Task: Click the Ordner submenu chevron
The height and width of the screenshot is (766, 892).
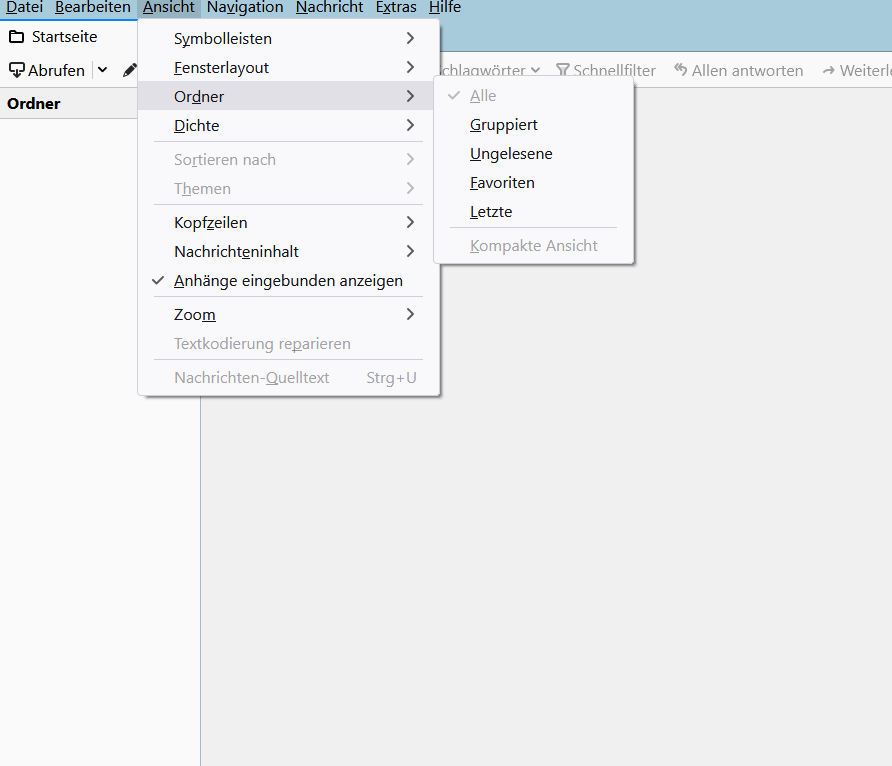Action: click(x=411, y=96)
